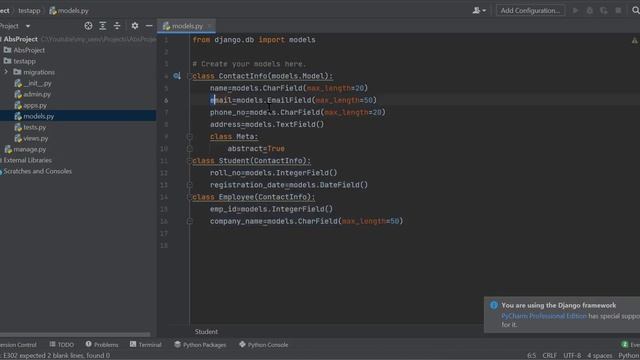Collapse the Employee class fold marker

[189, 197]
